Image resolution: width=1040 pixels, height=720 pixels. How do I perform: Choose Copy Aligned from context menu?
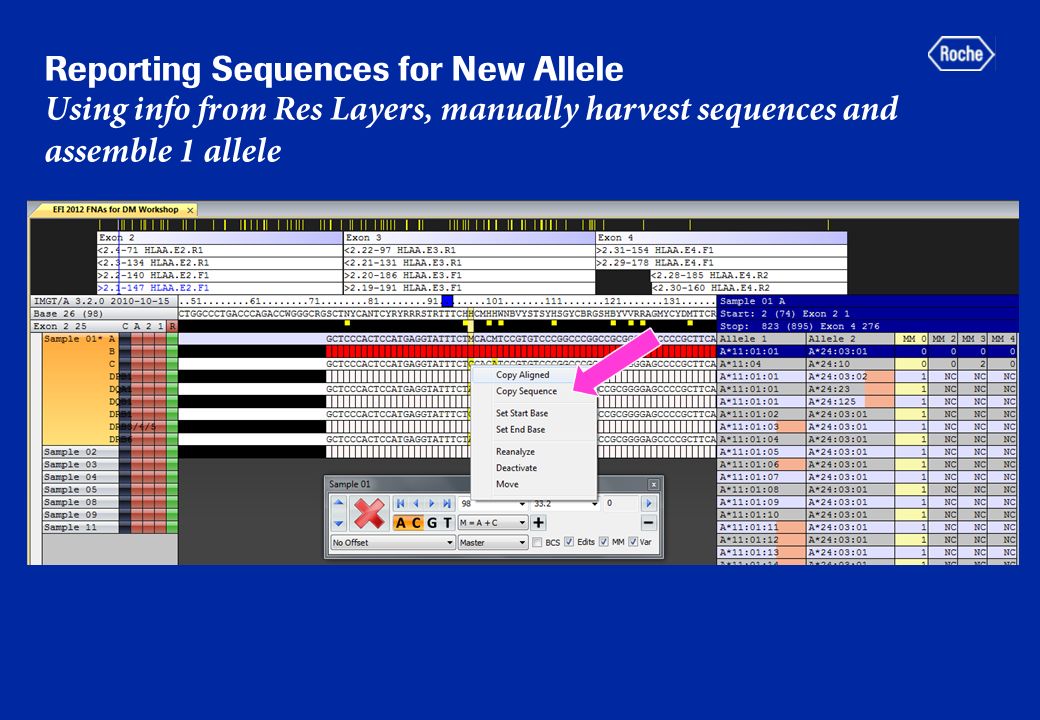[523, 375]
